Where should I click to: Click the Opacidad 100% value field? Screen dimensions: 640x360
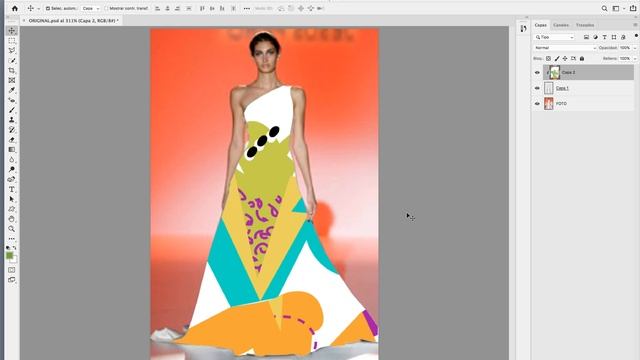[x=625, y=48]
